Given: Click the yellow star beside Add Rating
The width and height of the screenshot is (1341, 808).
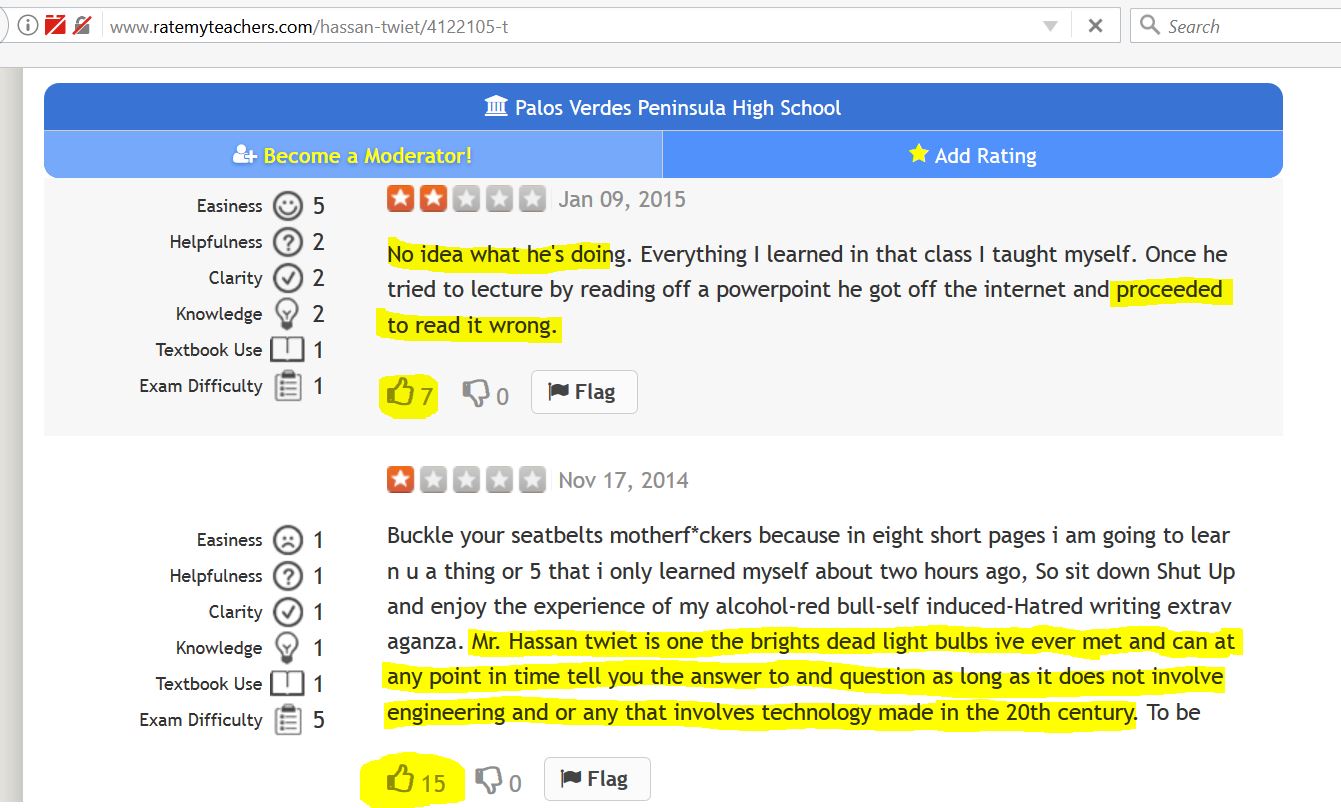Looking at the screenshot, I should tap(918, 154).
